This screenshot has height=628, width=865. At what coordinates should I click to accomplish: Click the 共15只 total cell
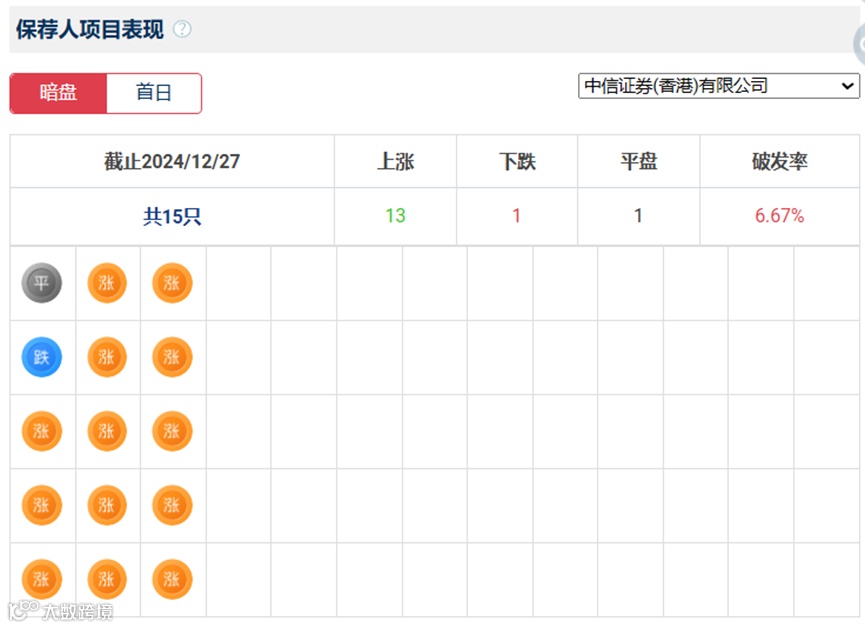point(172,216)
